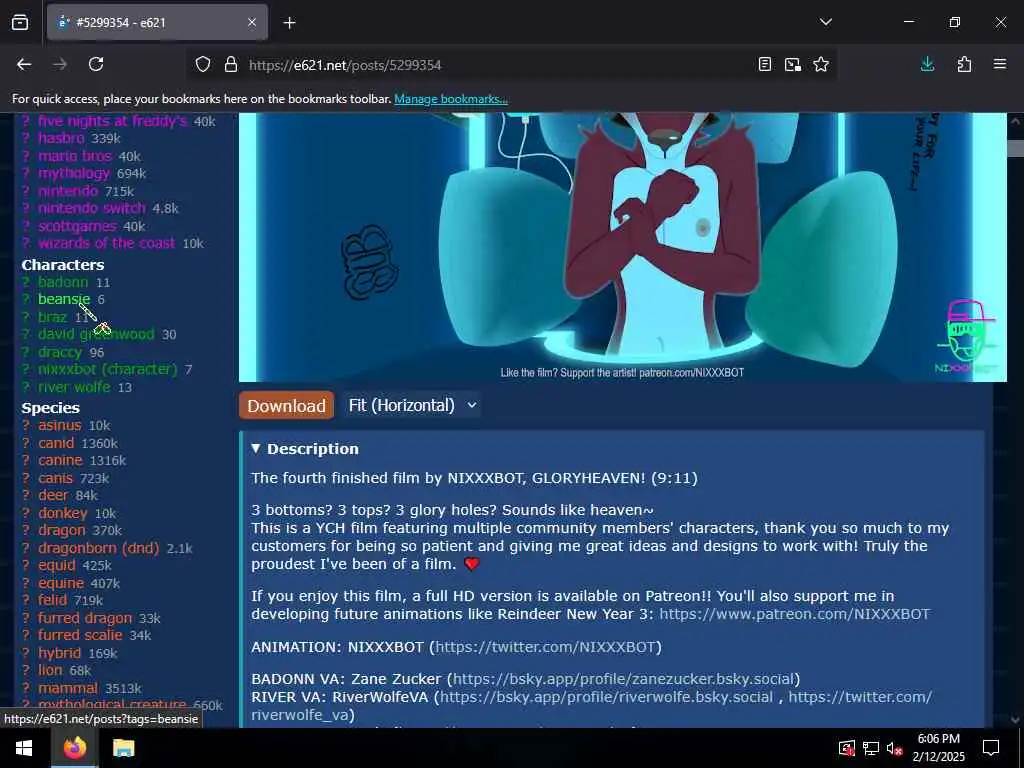Click question mark beside nintendo switch tag
This screenshot has width=1024, height=768.
tap(25, 208)
